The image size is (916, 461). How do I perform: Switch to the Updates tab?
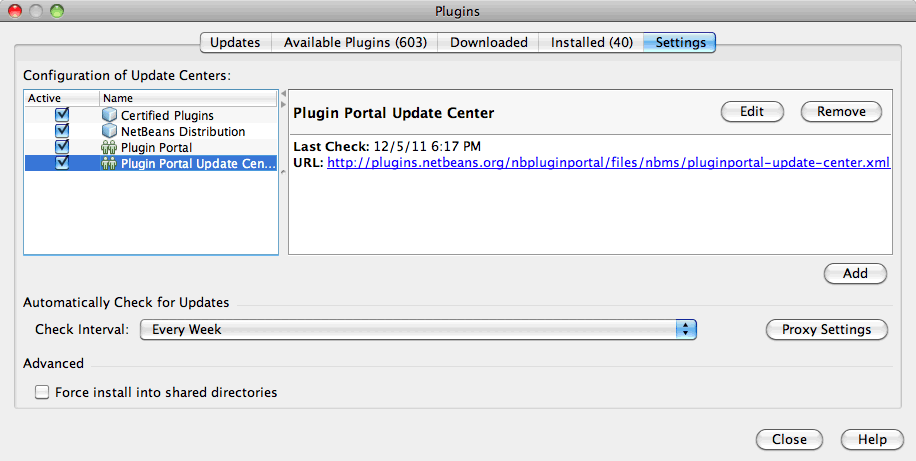[x=235, y=43]
